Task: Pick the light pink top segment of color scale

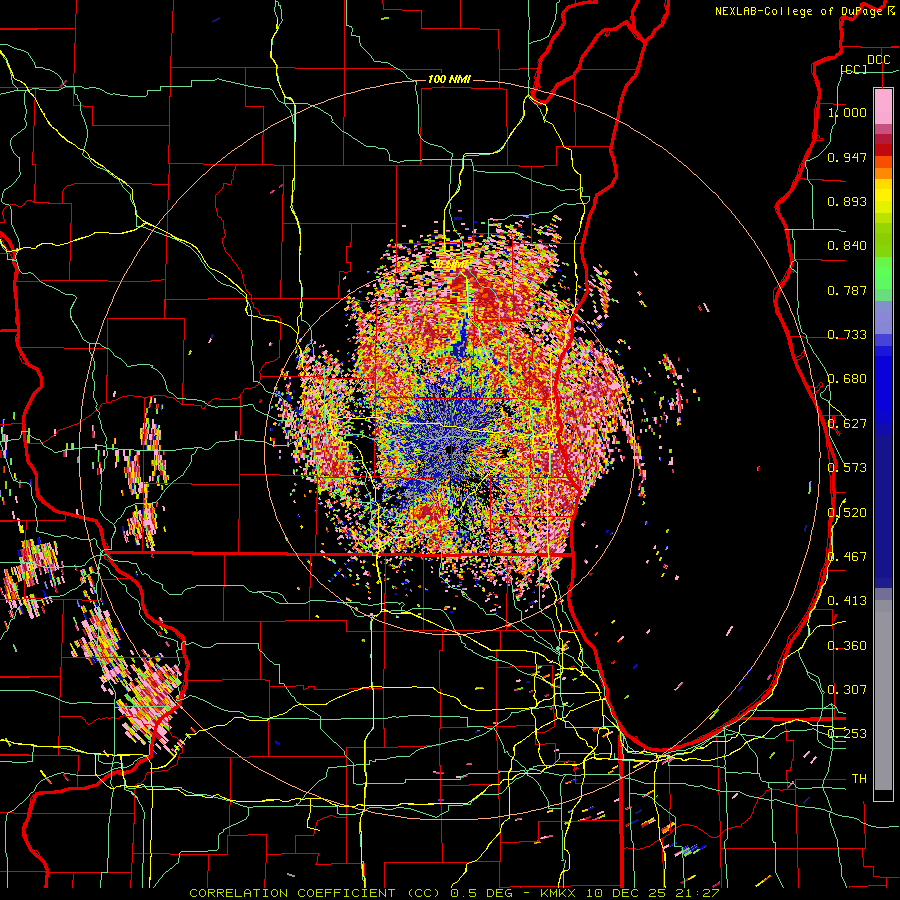Action: click(x=883, y=107)
